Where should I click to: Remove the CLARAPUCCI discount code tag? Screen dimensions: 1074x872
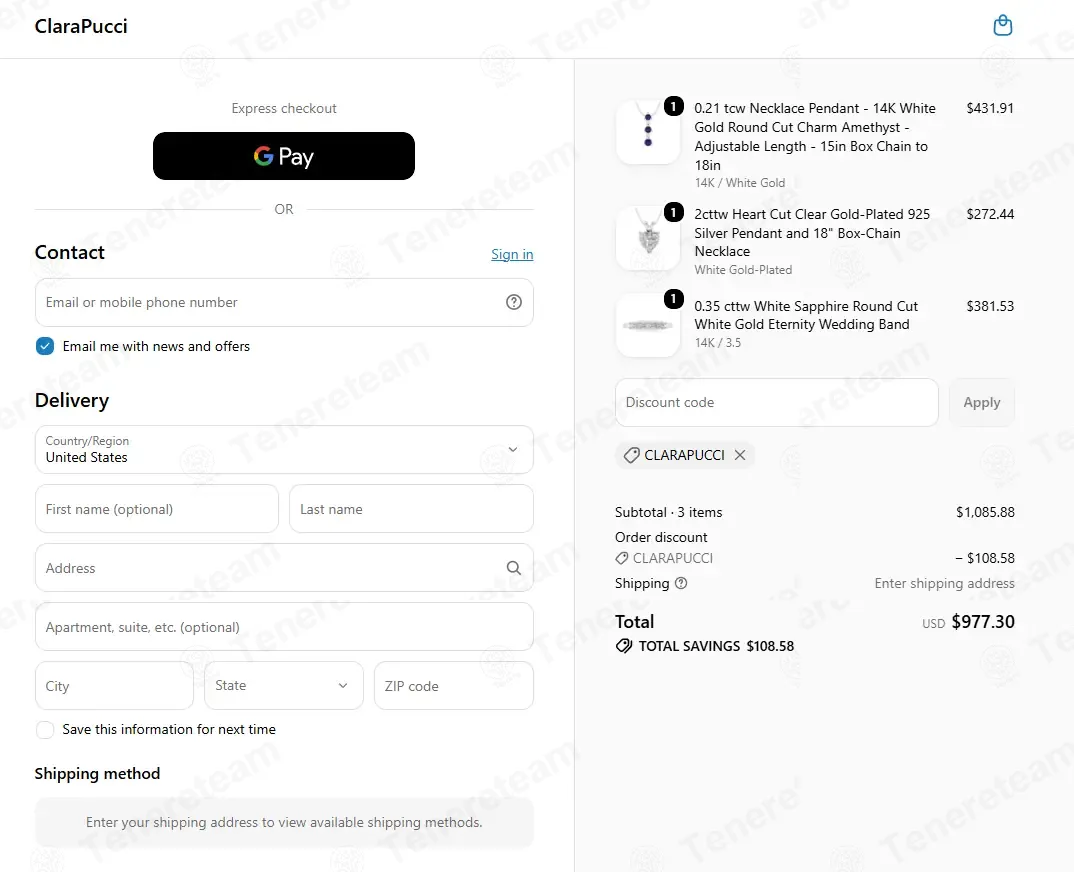coord(740,455)
